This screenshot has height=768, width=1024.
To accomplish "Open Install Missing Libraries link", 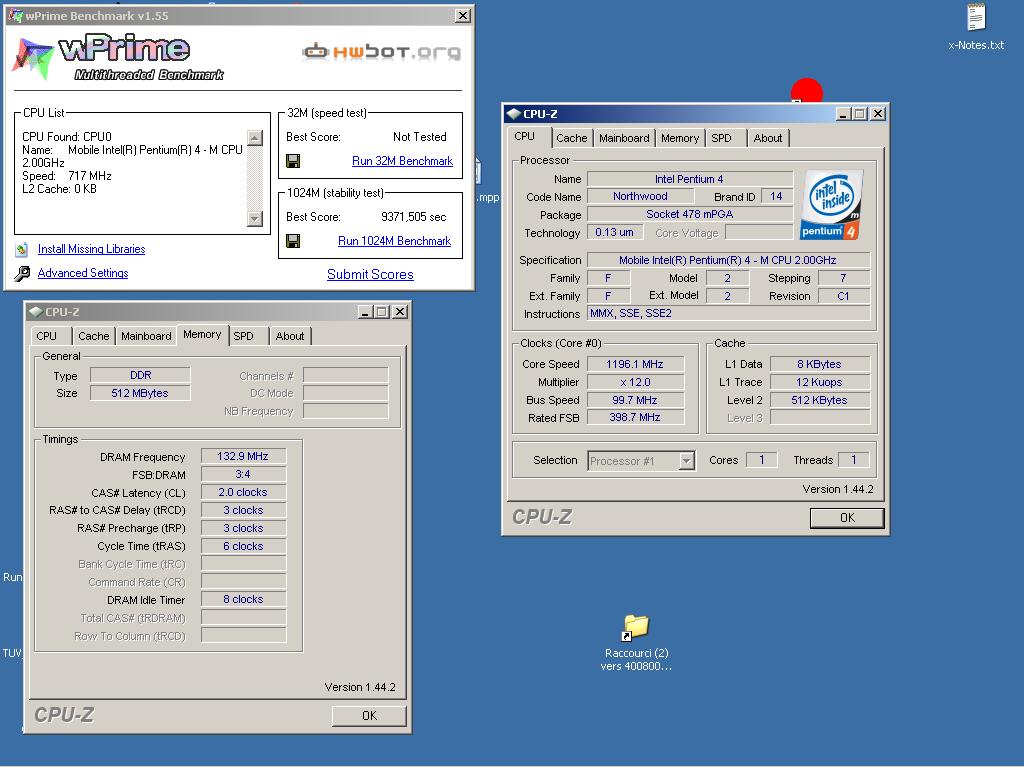I will pos(91,249).
